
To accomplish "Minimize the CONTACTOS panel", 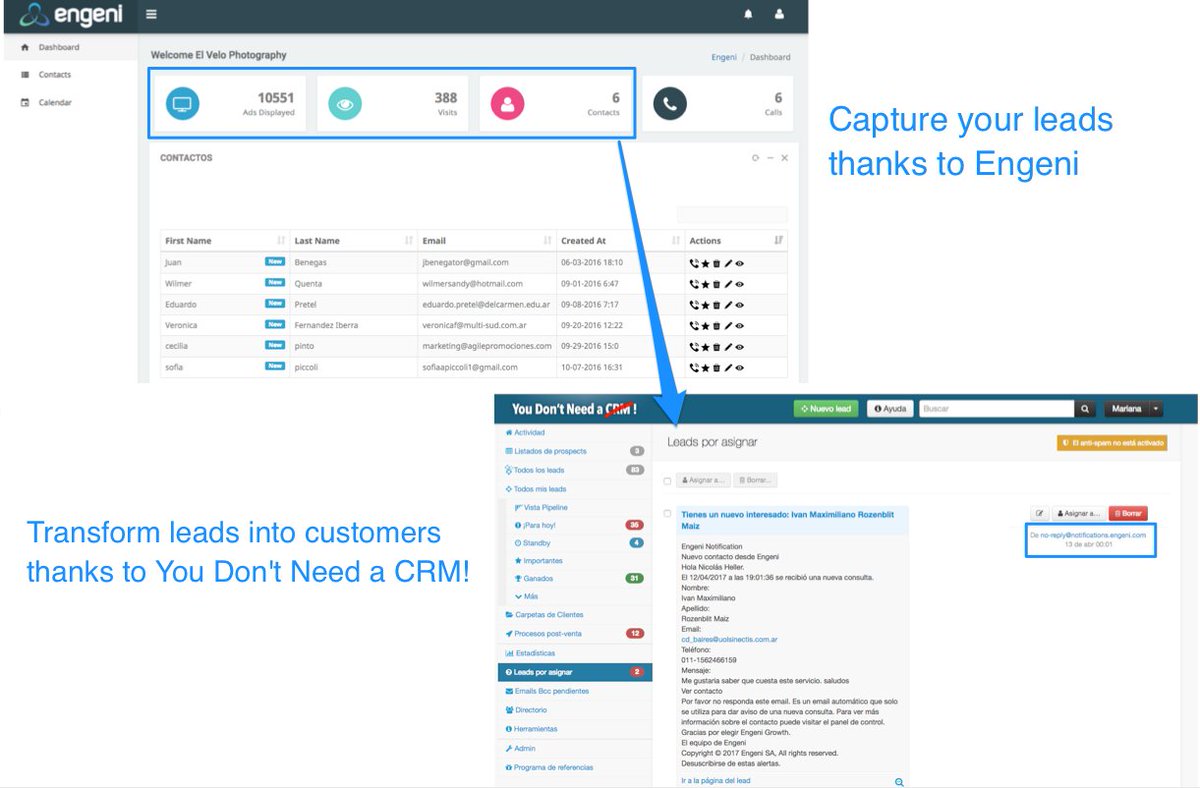I will 770,158.
